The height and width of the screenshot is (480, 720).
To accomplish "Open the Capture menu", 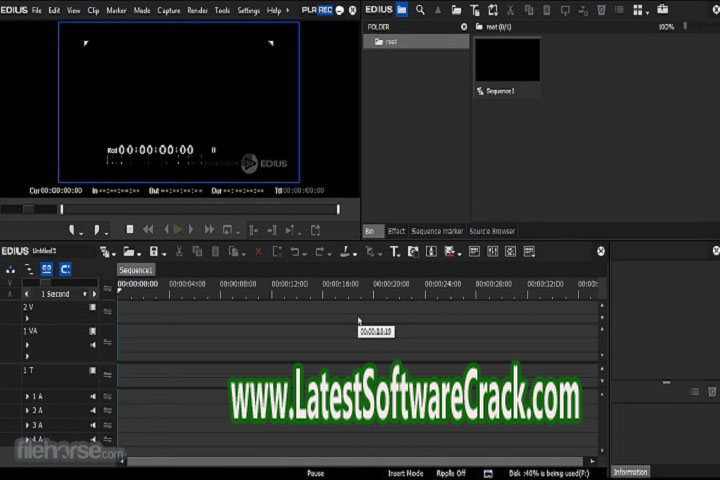I will click(x=169, y=10).
